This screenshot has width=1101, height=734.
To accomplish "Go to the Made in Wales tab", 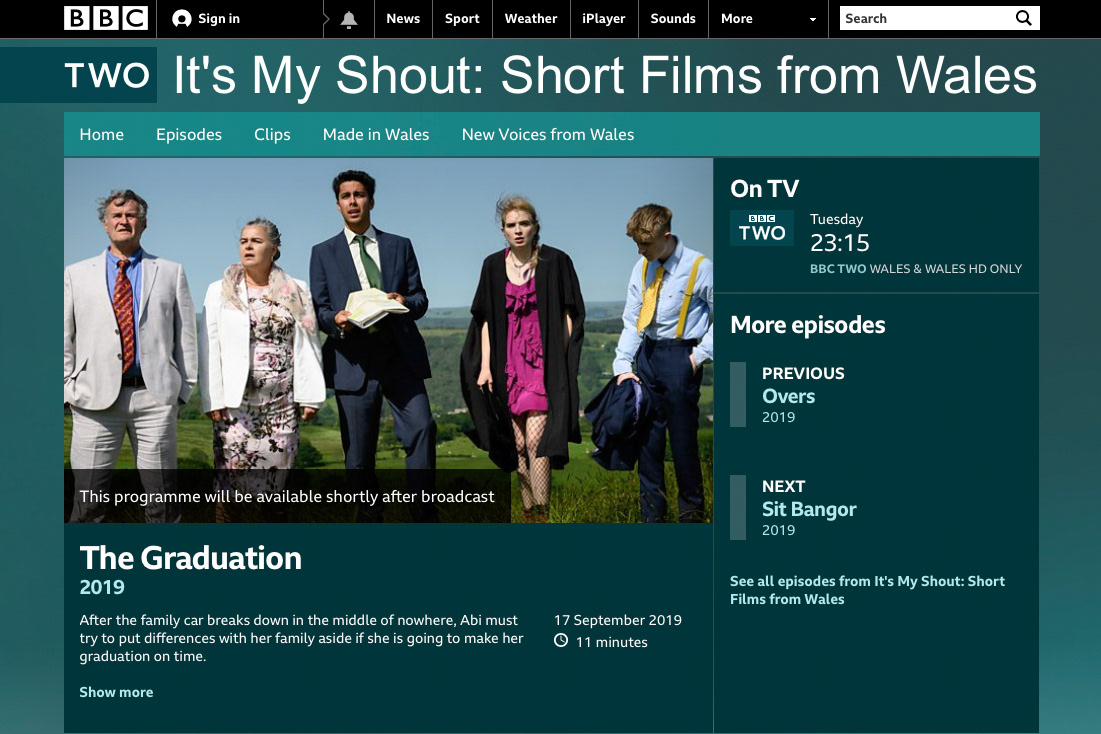I will point(376,134).
